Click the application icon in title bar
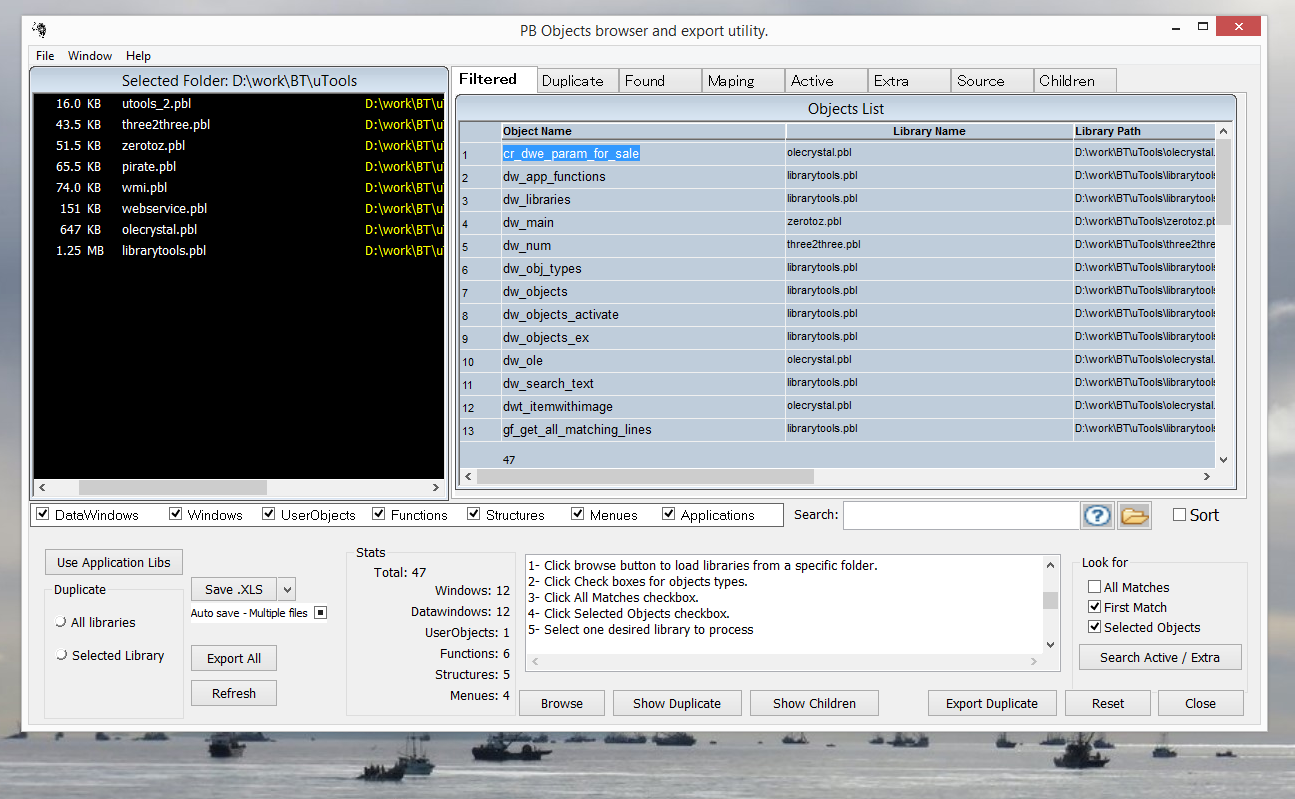 tap(41, 30)
